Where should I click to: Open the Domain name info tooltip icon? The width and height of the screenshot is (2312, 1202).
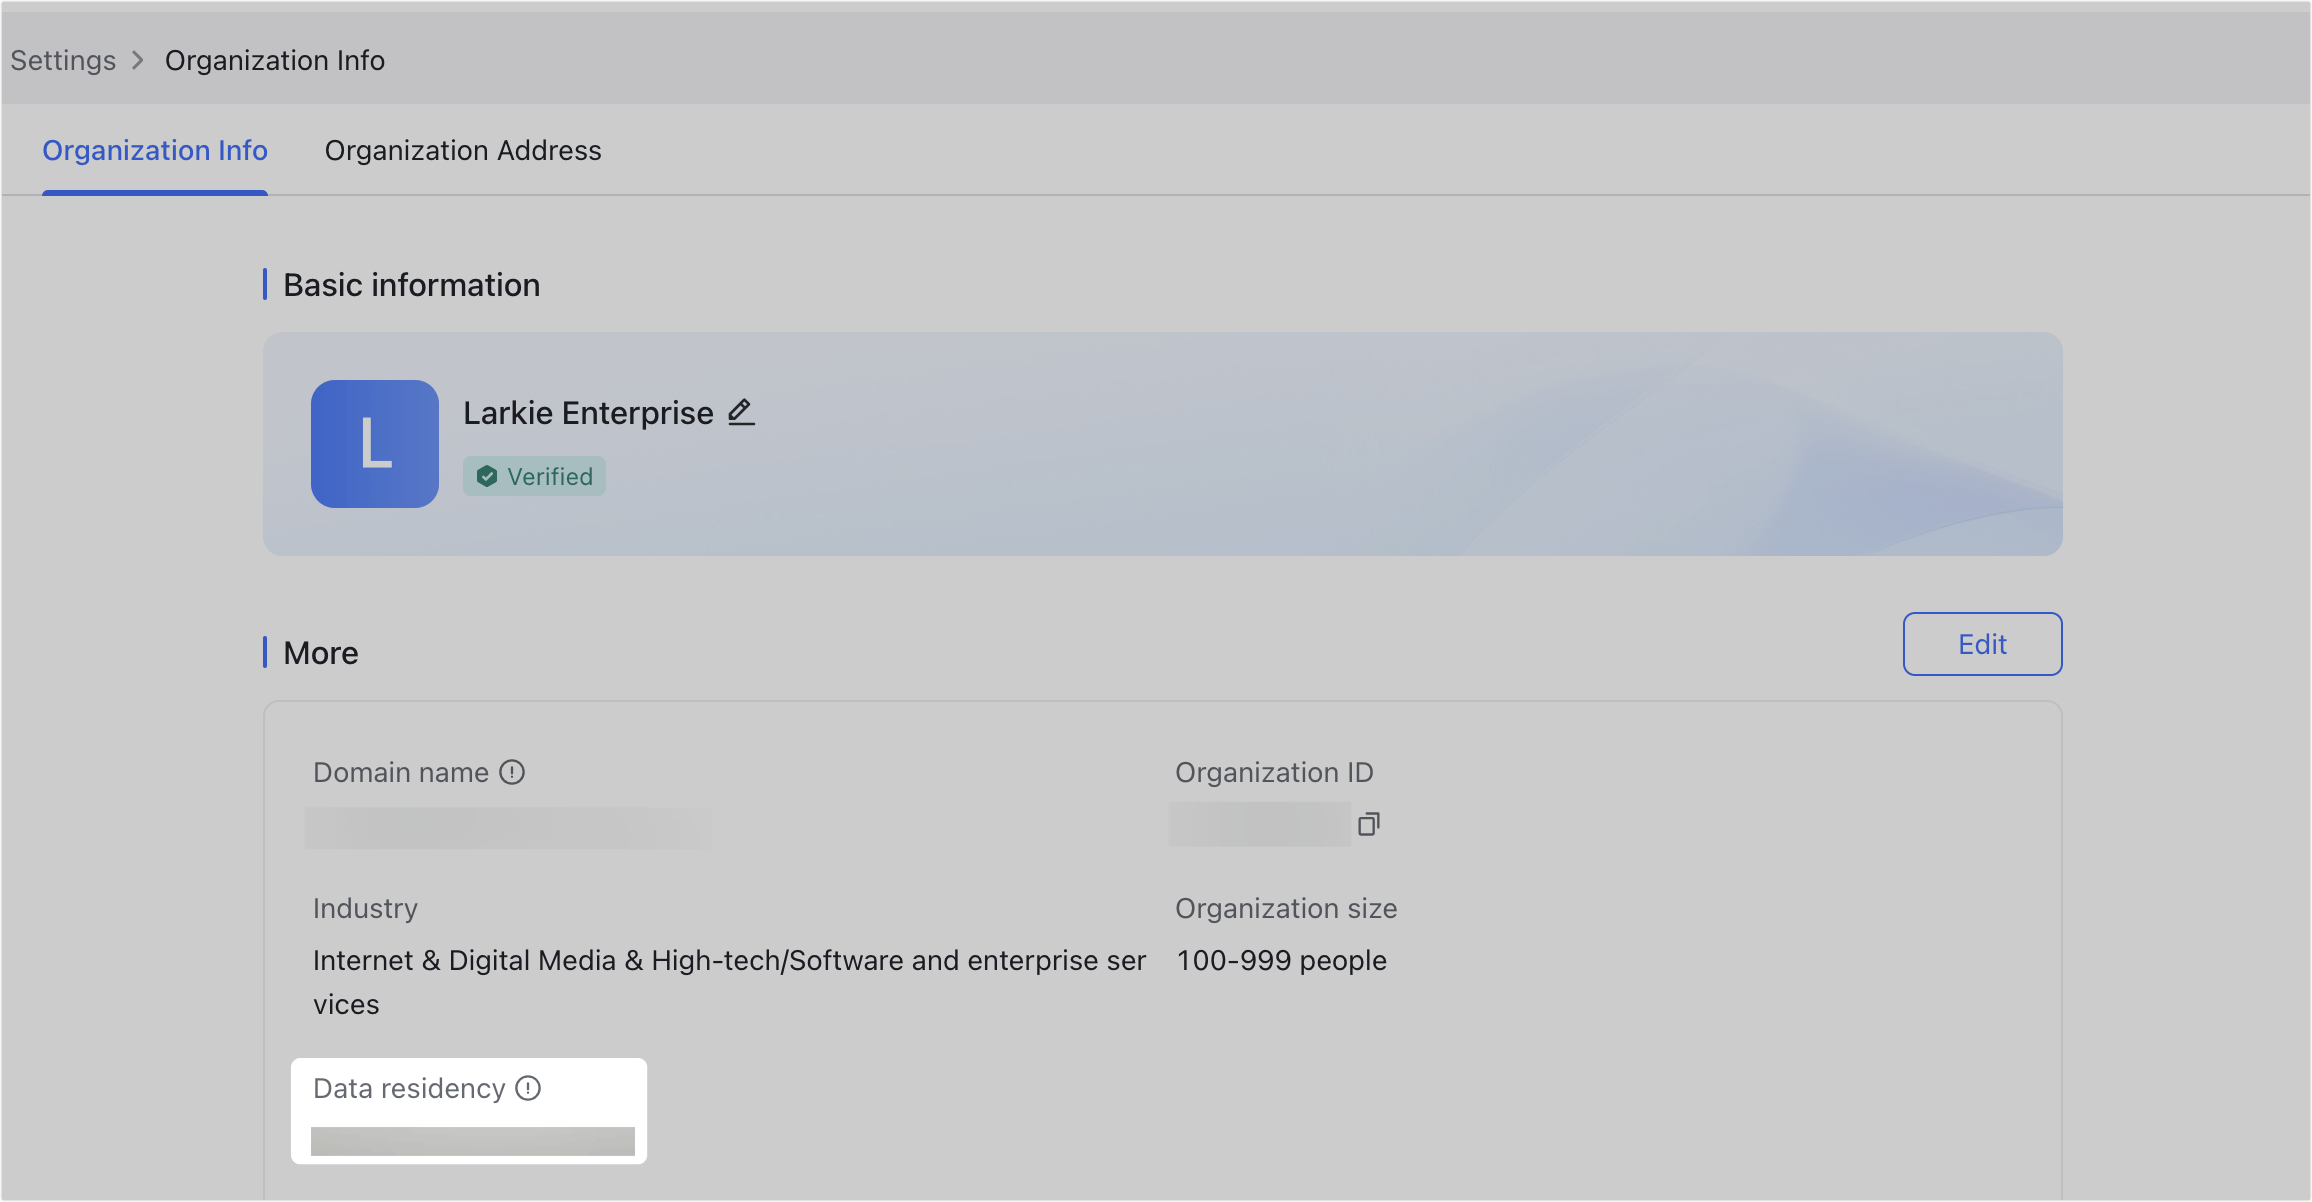click(x=512, y=772)
